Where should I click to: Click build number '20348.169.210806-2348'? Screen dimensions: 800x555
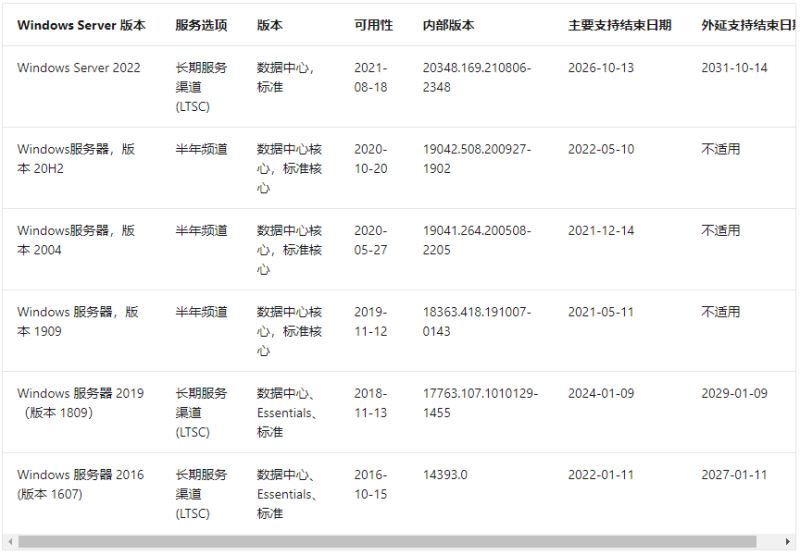[477, 78]
